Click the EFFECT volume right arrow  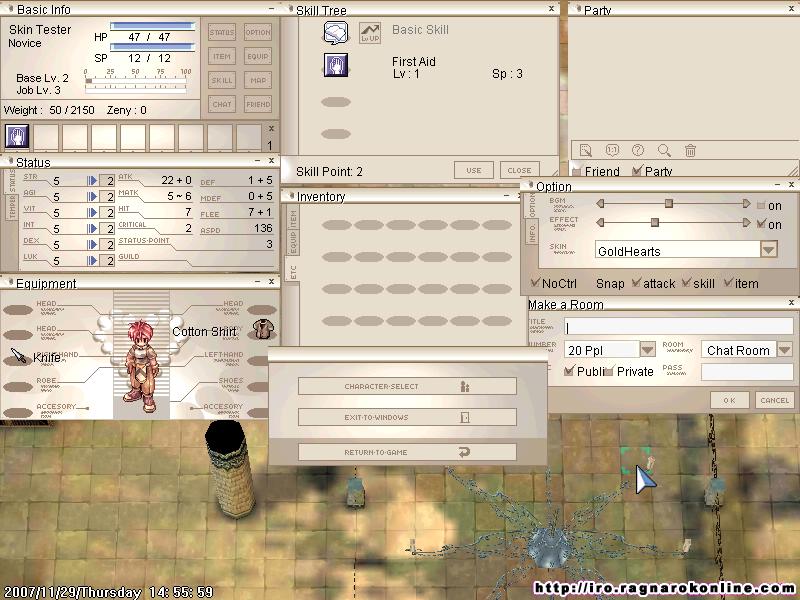pos(746,222)
